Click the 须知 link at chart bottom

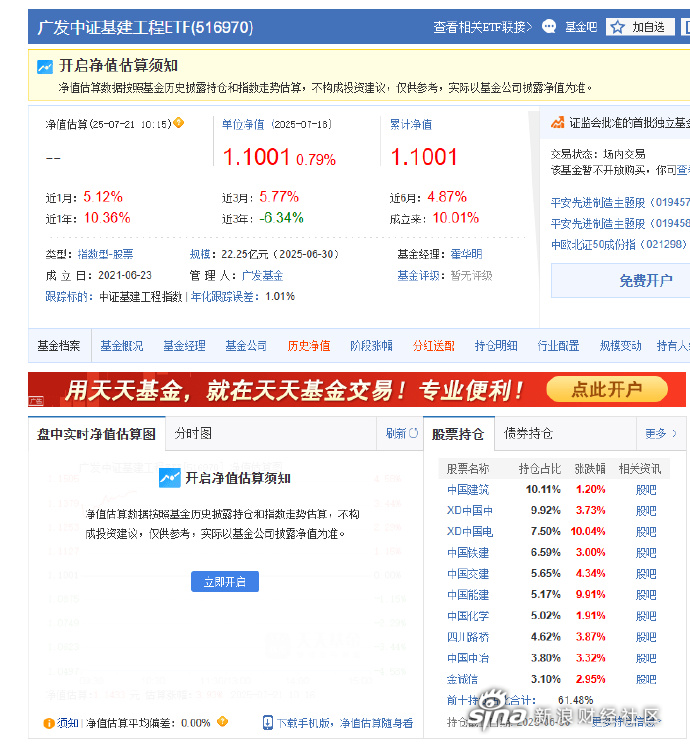click(68, 723)
